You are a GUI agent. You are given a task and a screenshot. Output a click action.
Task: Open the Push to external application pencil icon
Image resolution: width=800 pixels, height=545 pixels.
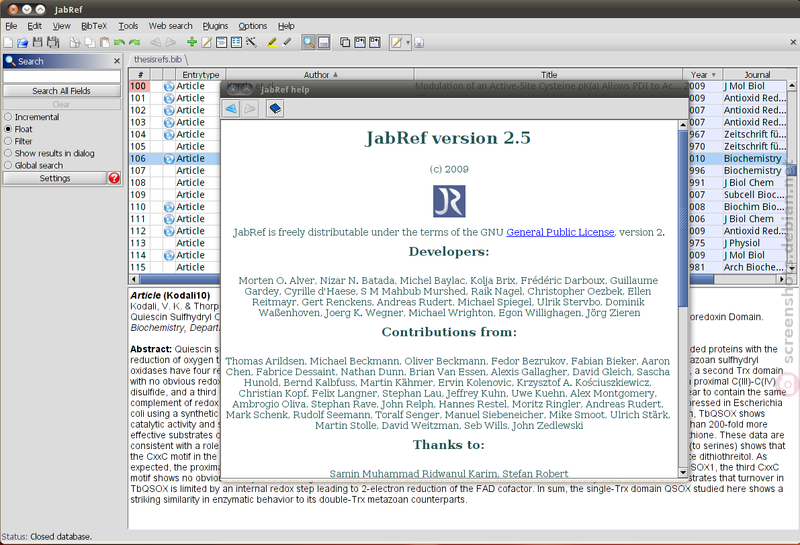click(x=396, y=42)
